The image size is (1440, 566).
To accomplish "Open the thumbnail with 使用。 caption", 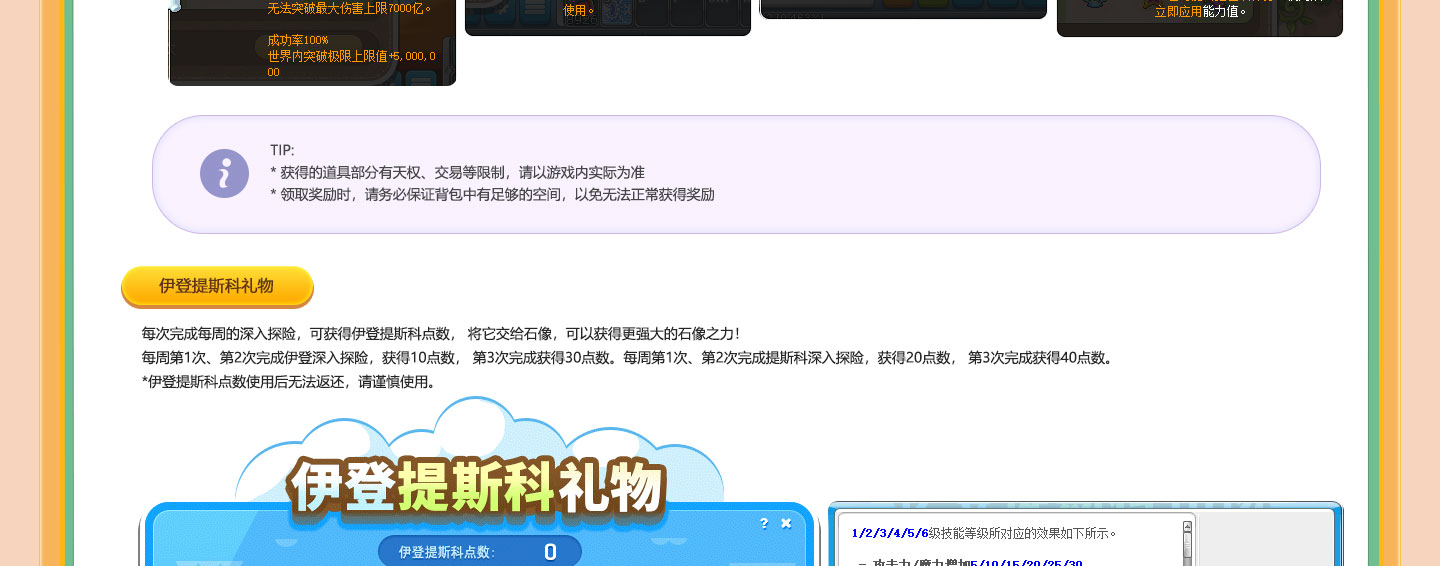I will point(607,17).
